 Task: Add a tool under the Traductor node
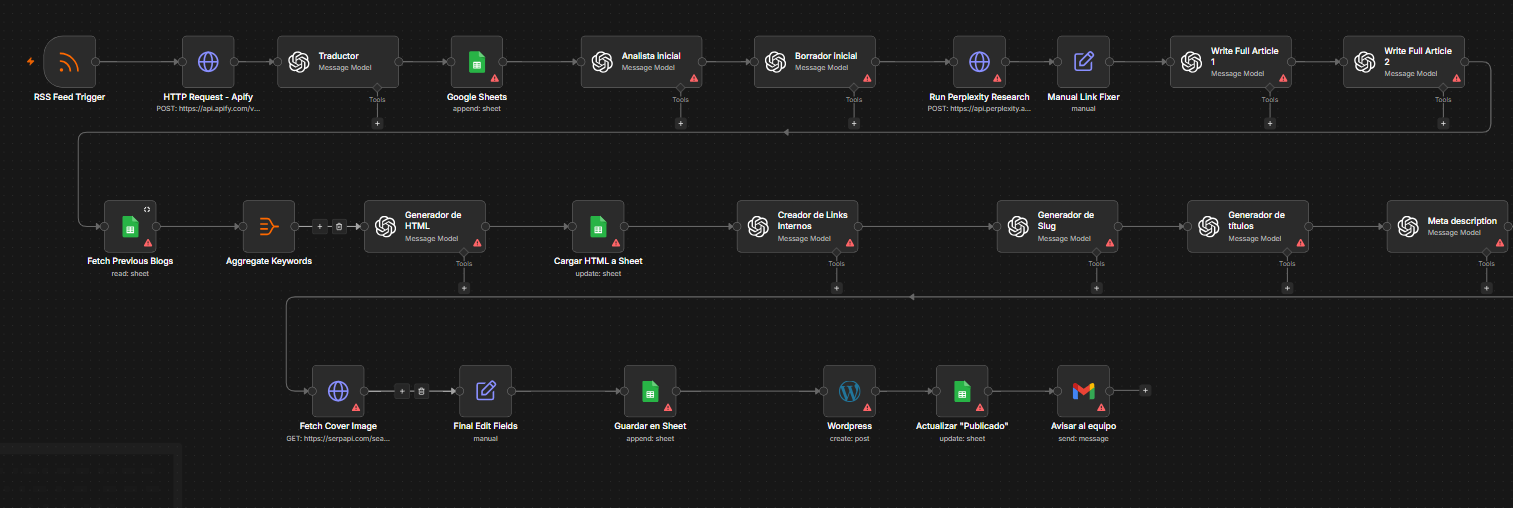377,124
